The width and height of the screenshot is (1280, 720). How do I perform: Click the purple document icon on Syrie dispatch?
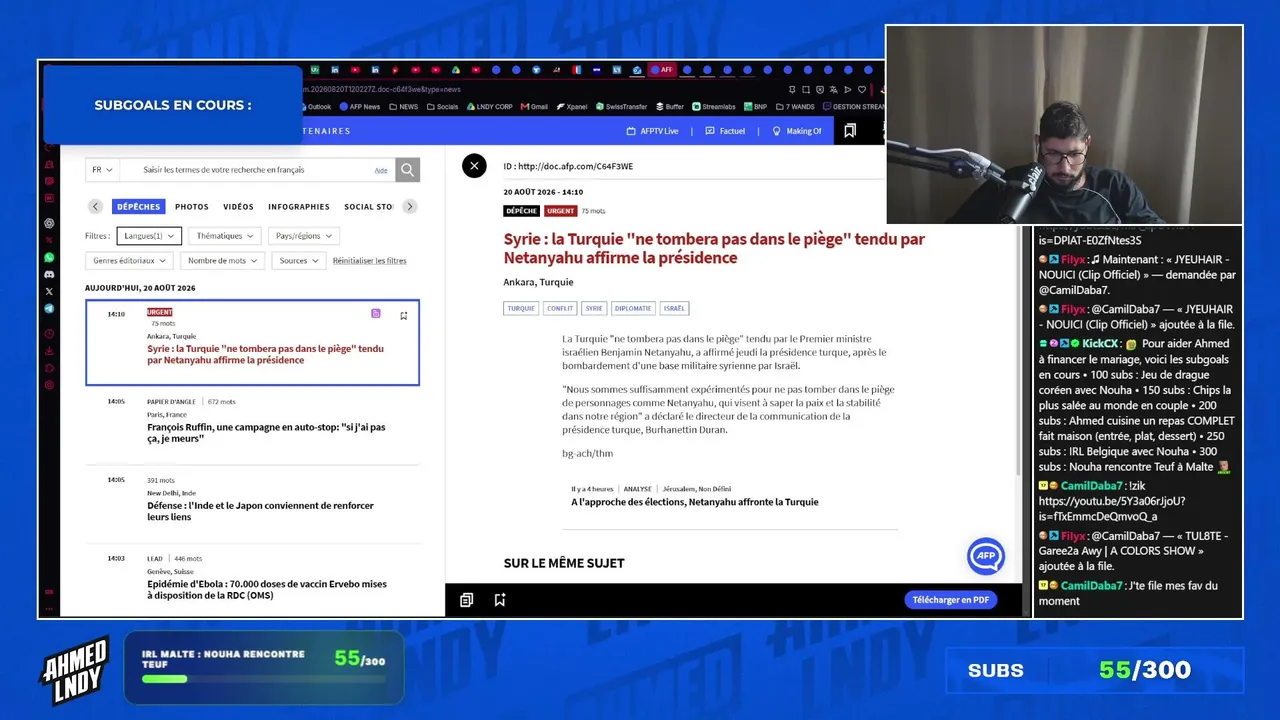(x=376, y=314)
